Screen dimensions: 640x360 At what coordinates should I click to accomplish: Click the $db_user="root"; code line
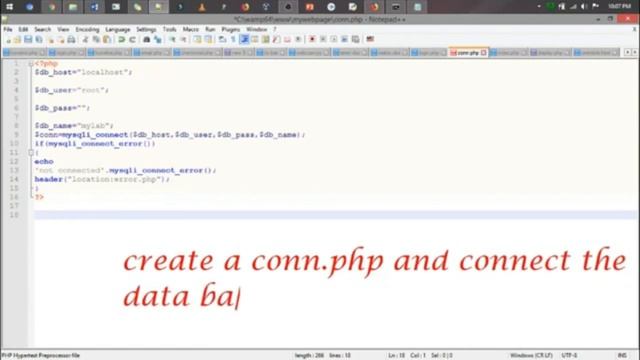pyautogui.click(x=71, y=90)
